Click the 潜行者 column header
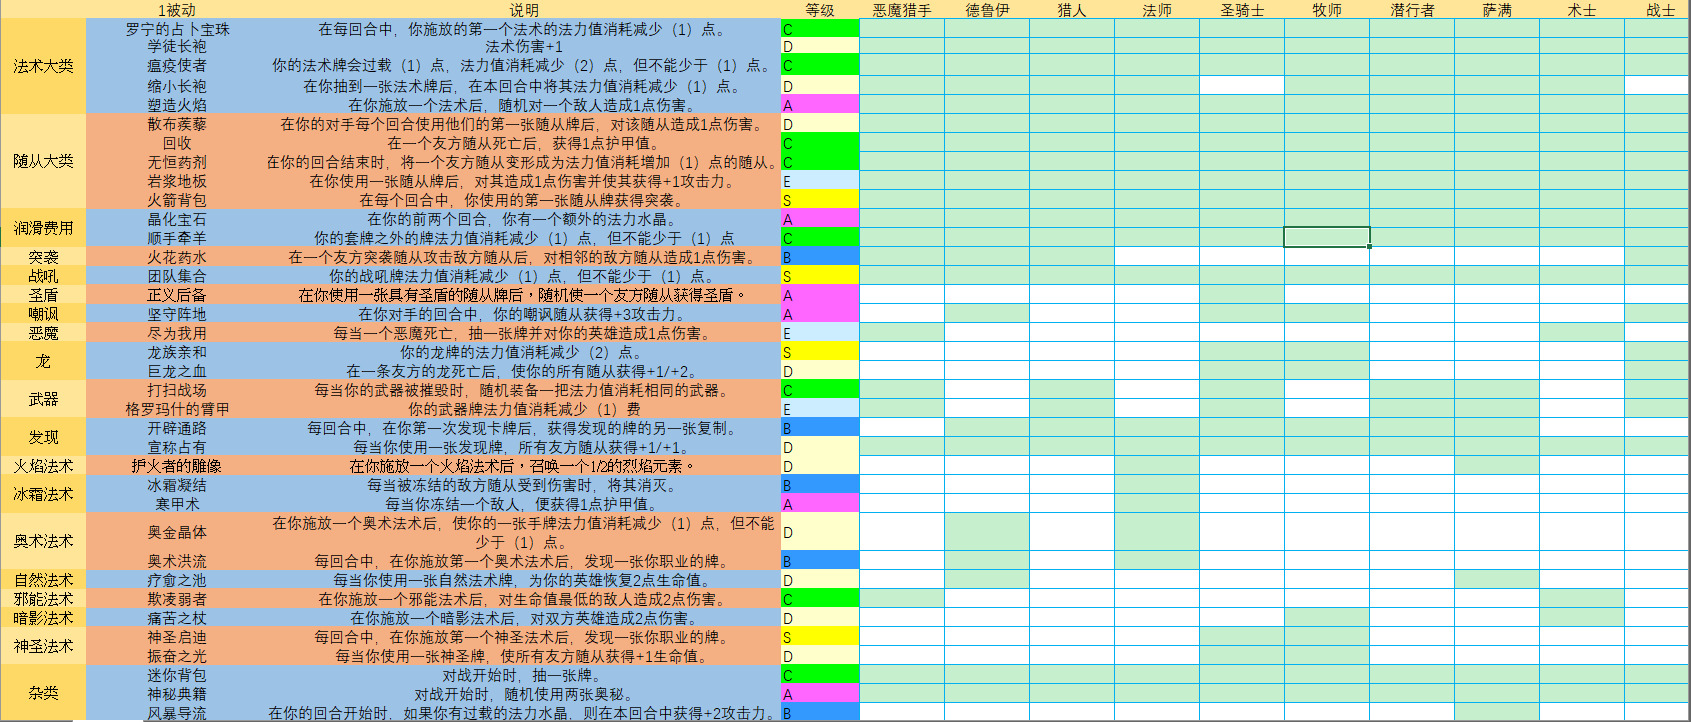Screen dimensions: 1691x722 point(1412,10)
